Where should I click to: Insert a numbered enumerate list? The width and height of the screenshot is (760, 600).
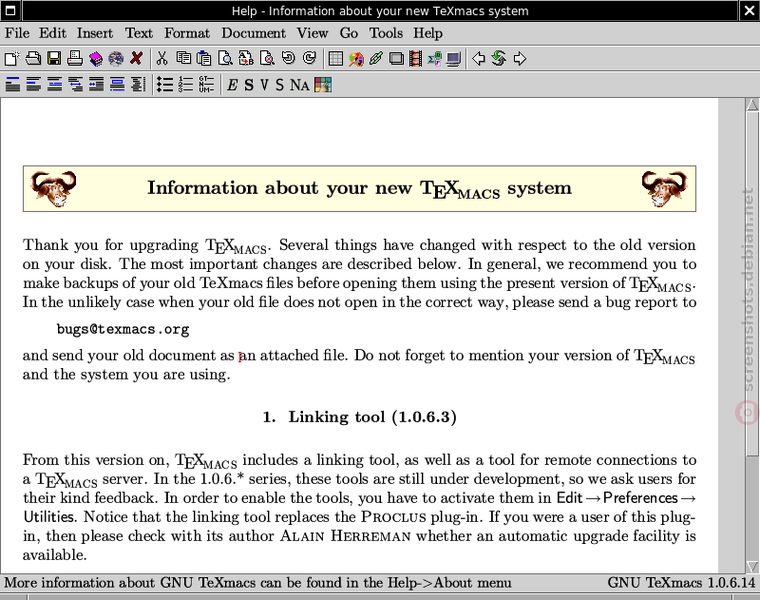coord(186,84)
